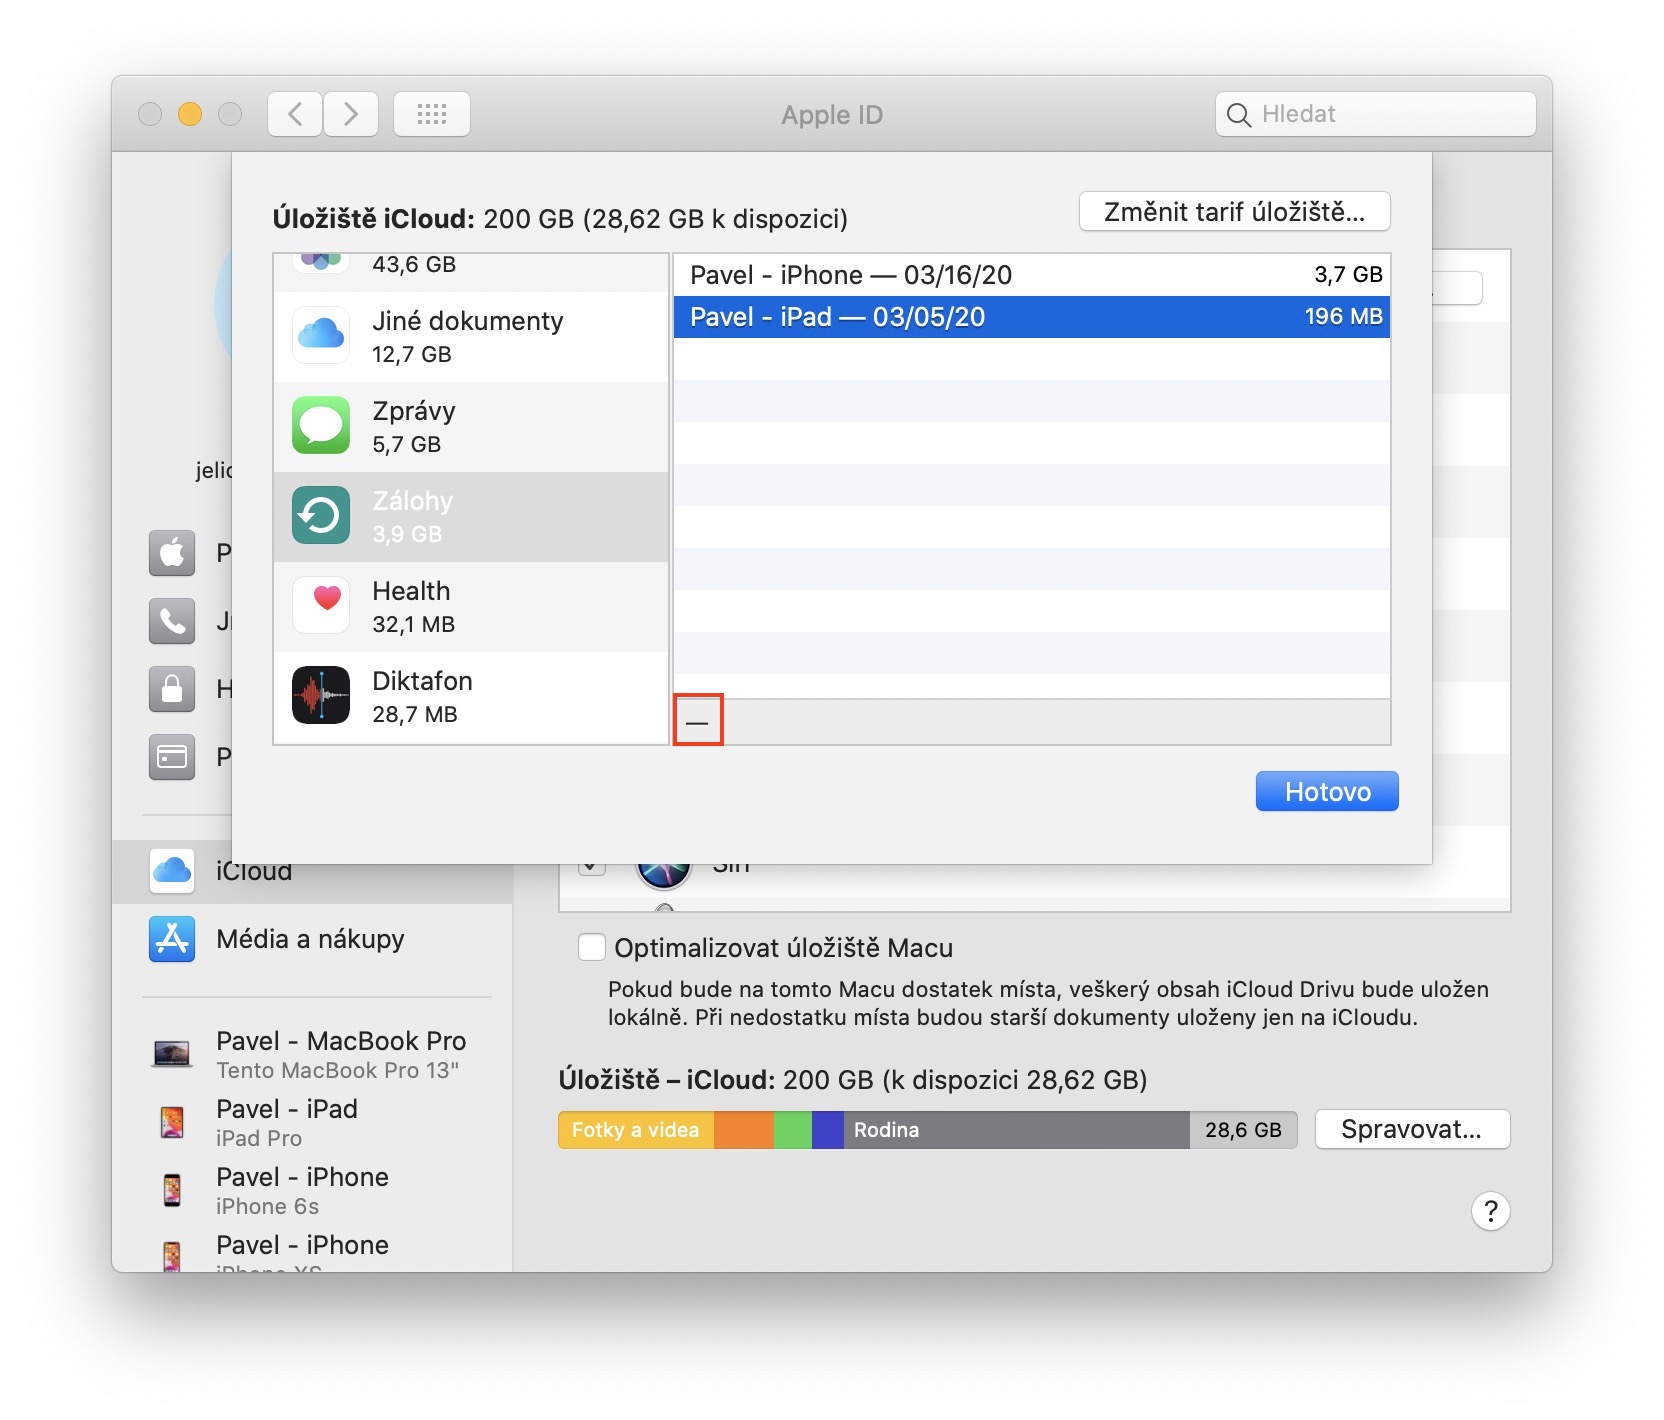Click the gray Rodina storage segment

coord(1017,1130)
